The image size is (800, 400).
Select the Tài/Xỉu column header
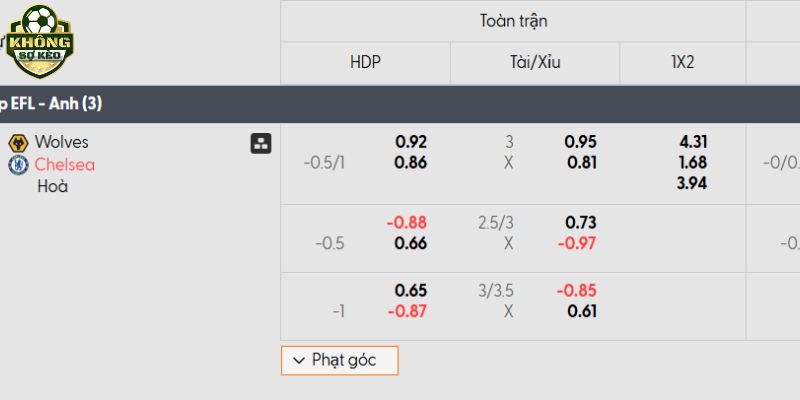535,62
